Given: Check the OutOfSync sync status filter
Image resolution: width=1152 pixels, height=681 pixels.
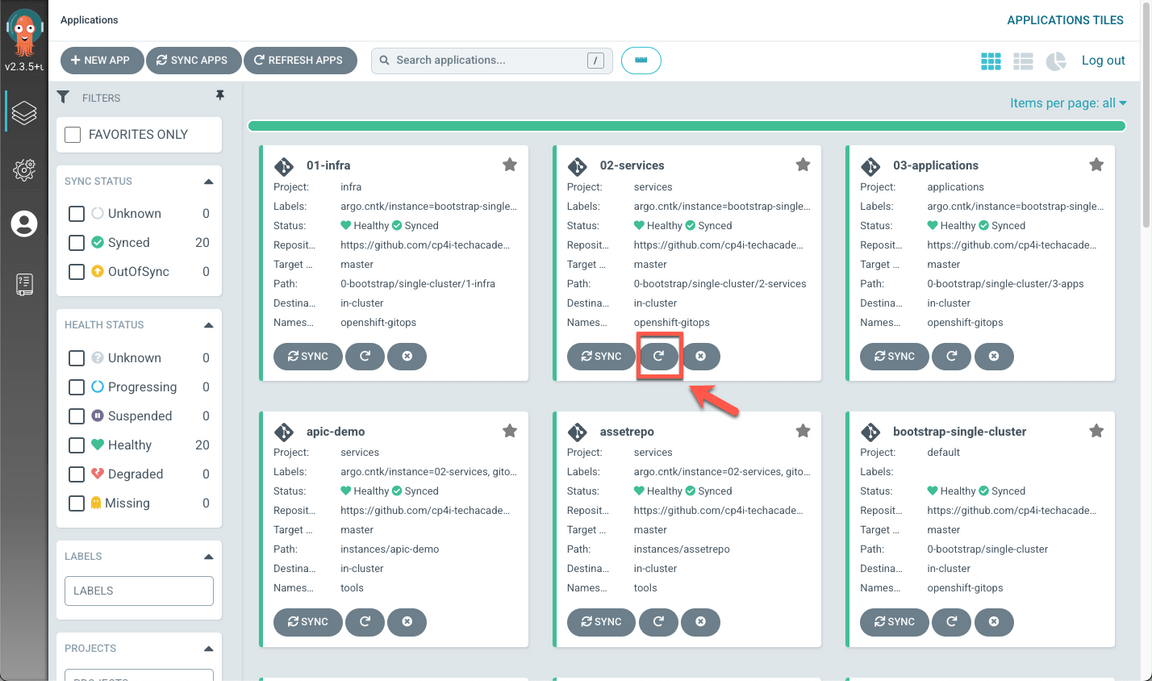Looking at the screenshot, I should coord(76,272).
